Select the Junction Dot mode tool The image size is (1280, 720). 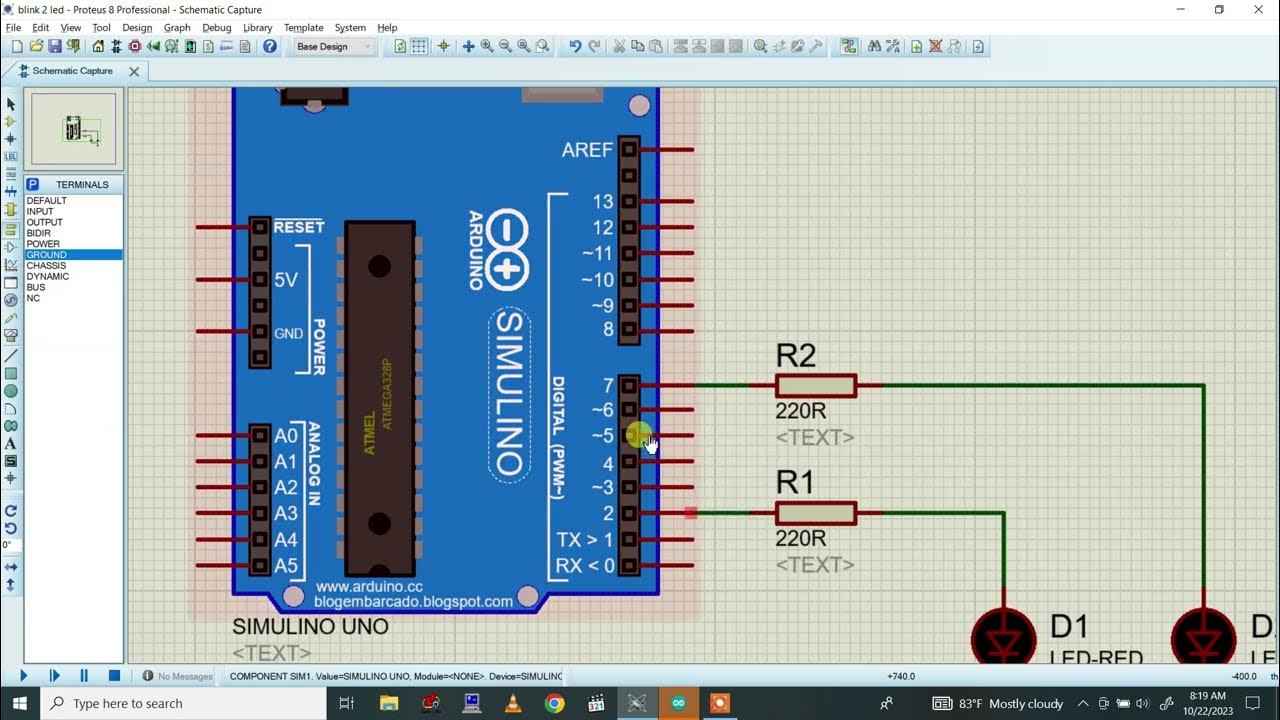click(x=11, y=139)
